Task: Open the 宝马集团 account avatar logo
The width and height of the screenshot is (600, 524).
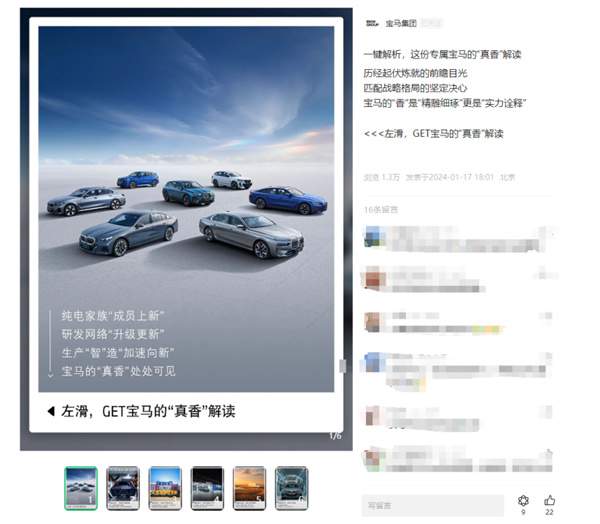Action: click(x=372, y=24)
